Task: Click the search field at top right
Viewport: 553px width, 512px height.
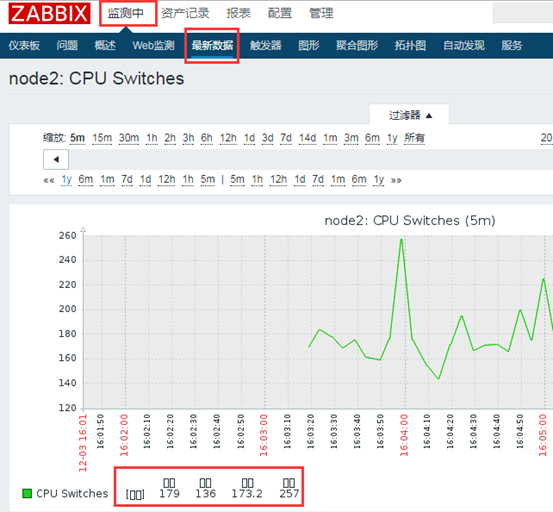Action: click(x=523, y=13)
